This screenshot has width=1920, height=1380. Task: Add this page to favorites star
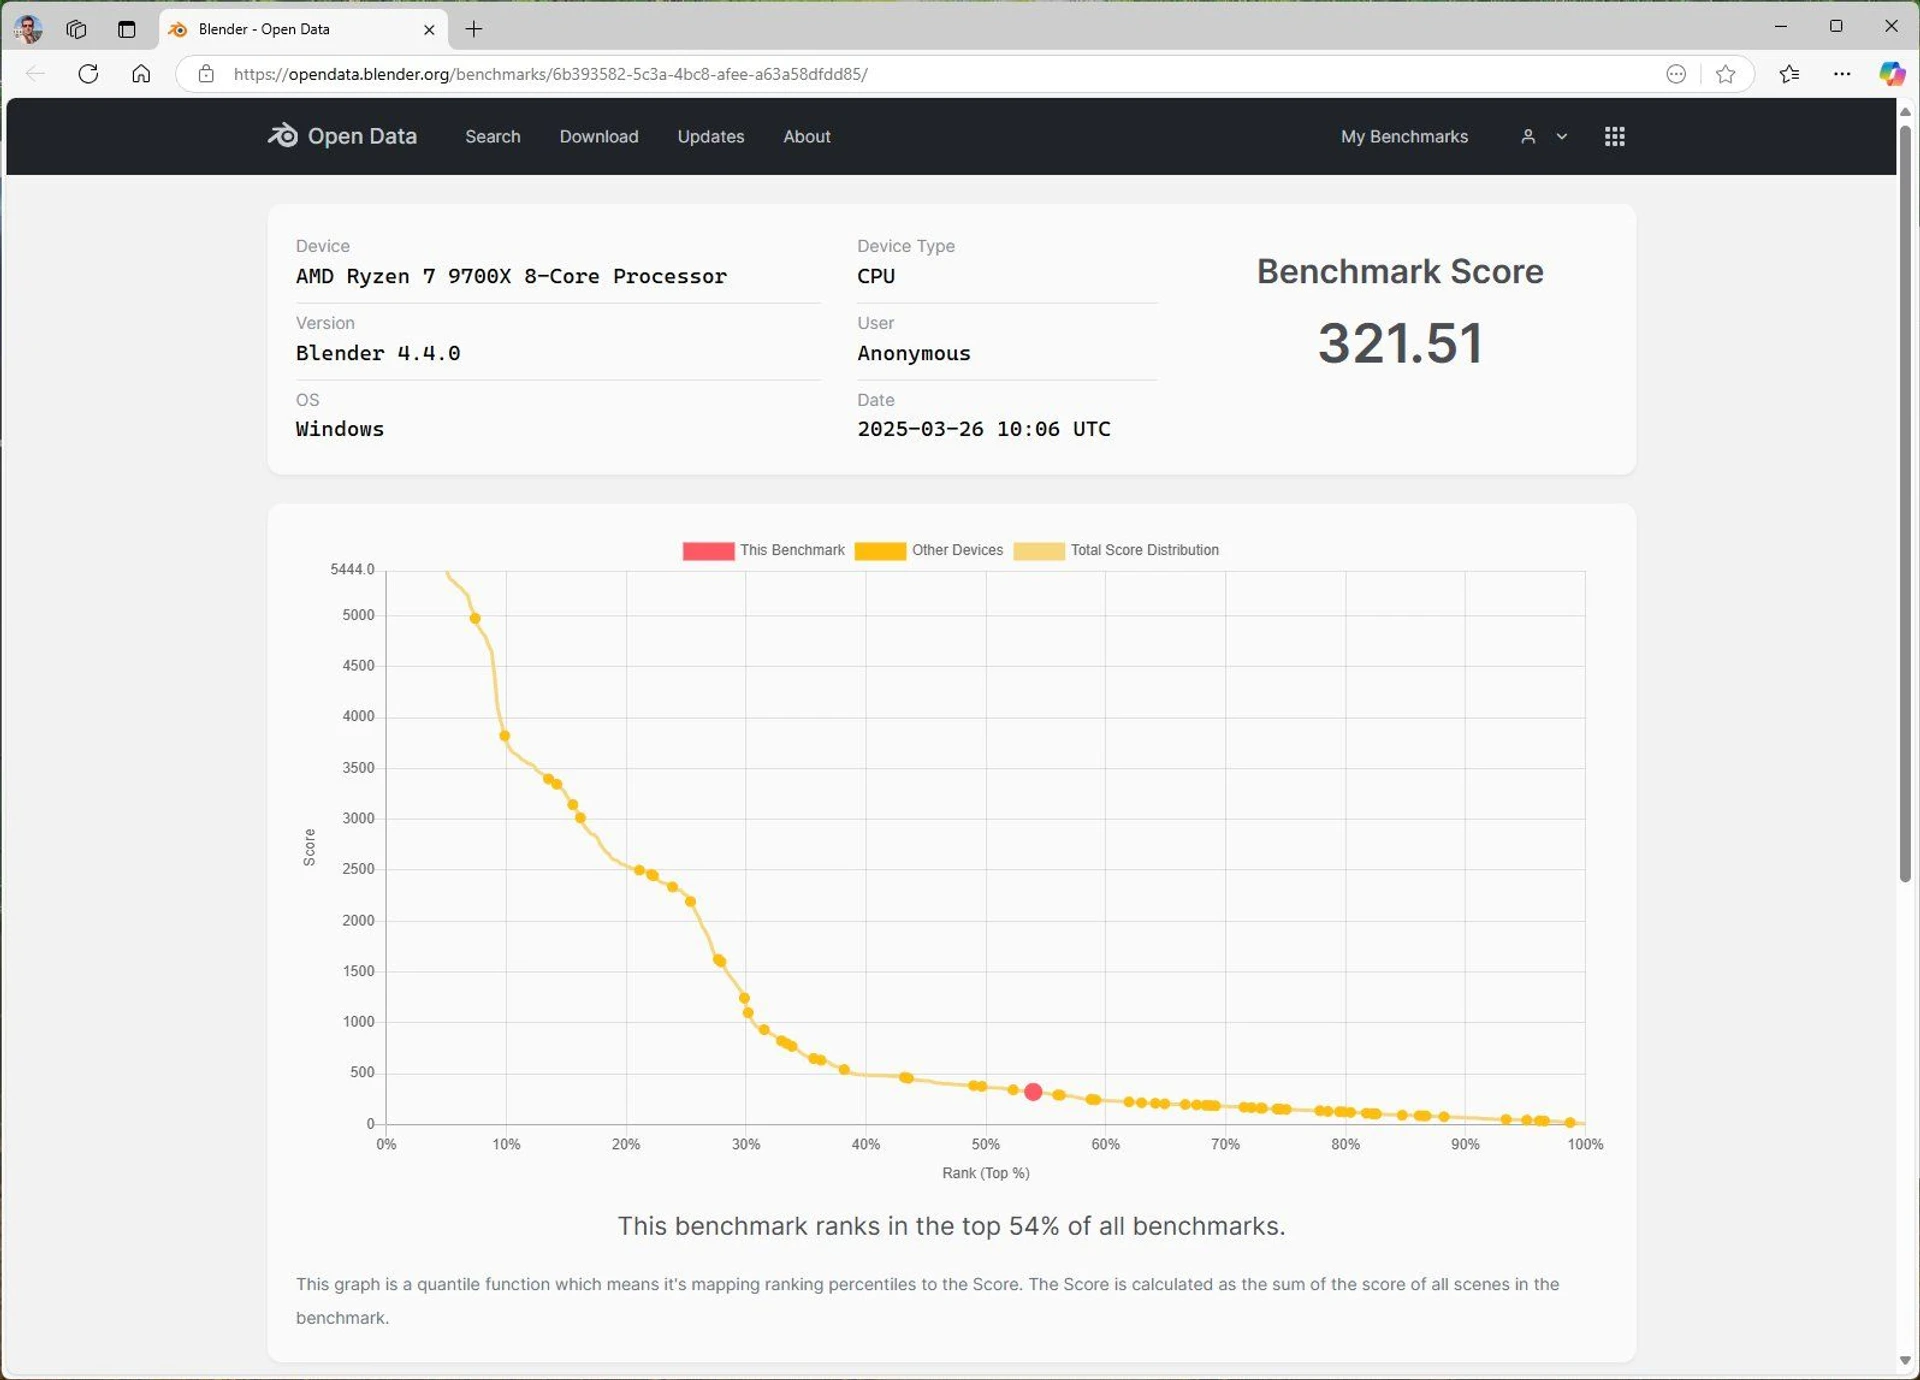pyautogui.click(x=1725, y=74)
